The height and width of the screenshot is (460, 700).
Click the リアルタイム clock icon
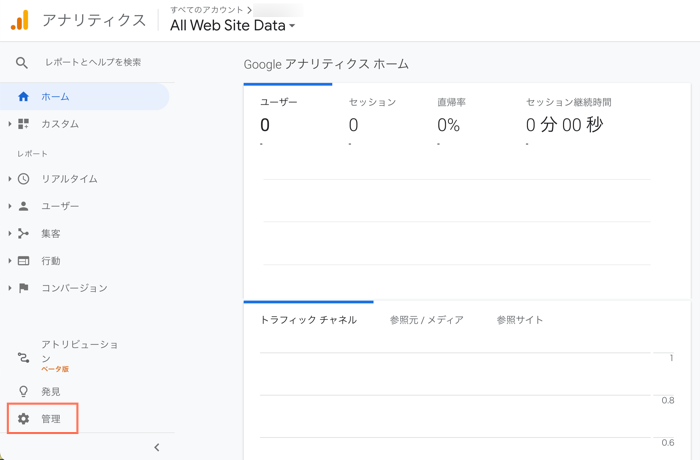coord(23,179)
